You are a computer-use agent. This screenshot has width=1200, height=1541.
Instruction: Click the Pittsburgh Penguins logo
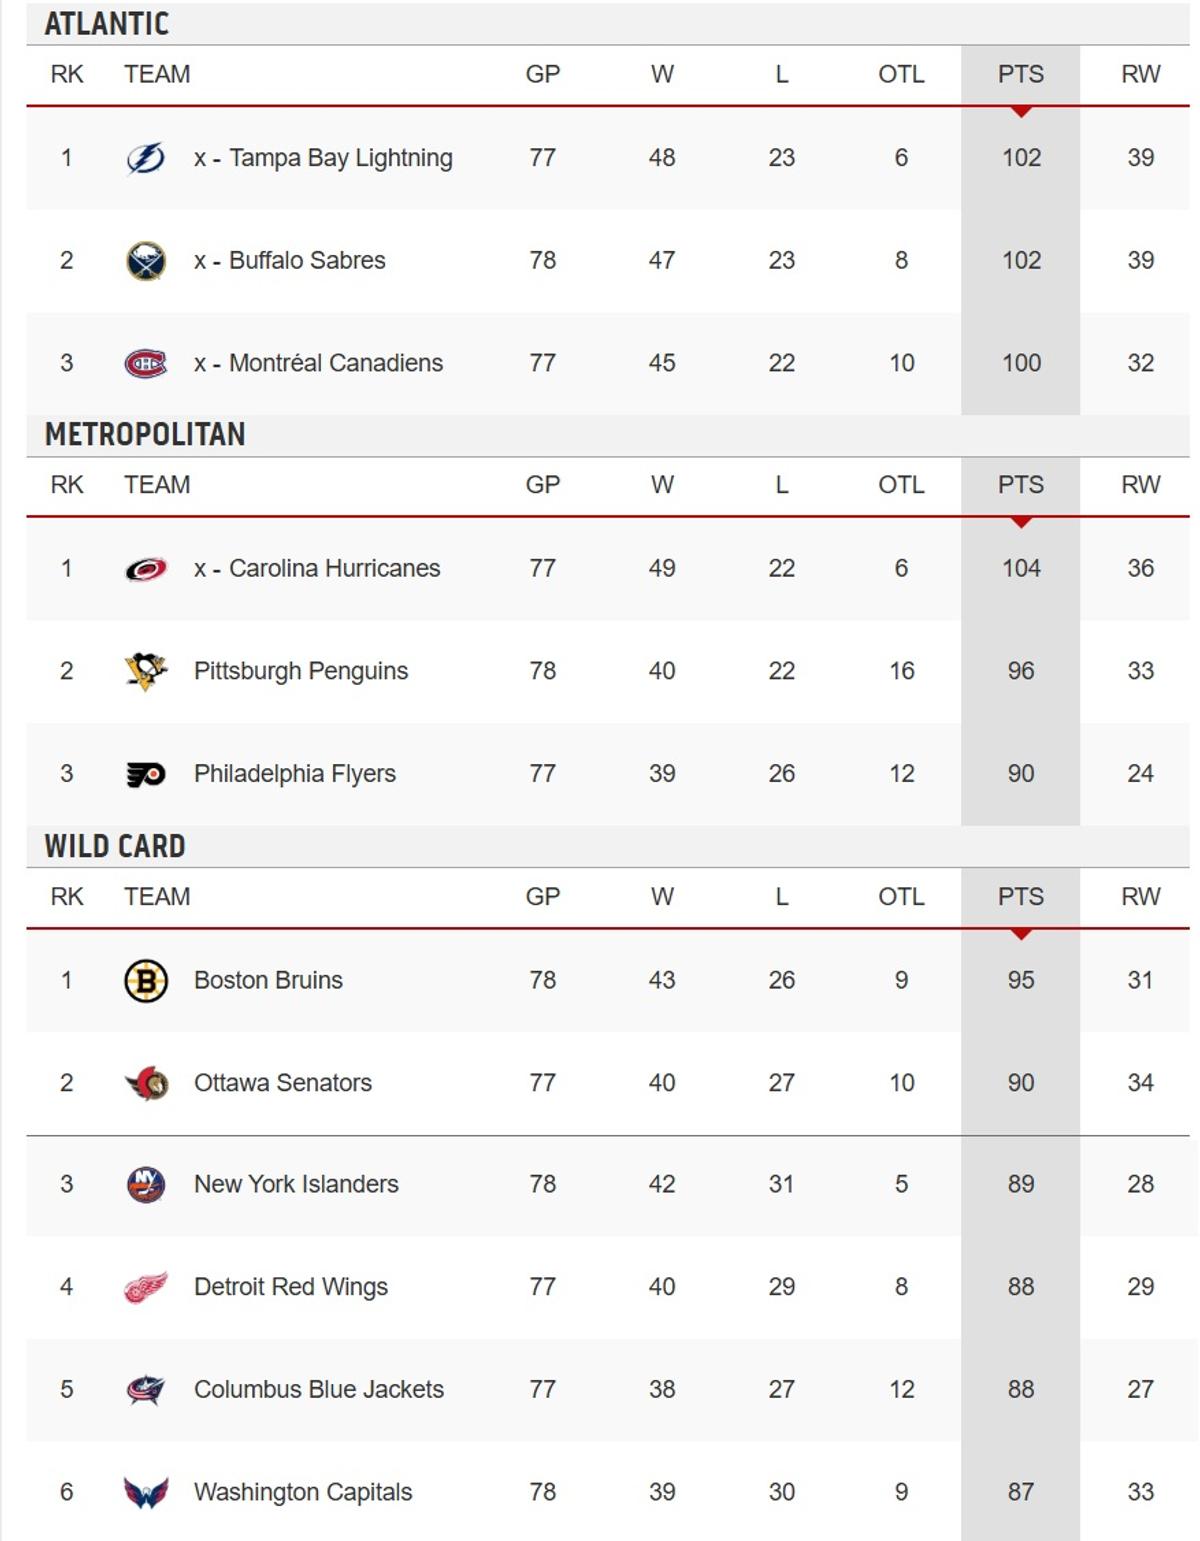tap(144, 670)
